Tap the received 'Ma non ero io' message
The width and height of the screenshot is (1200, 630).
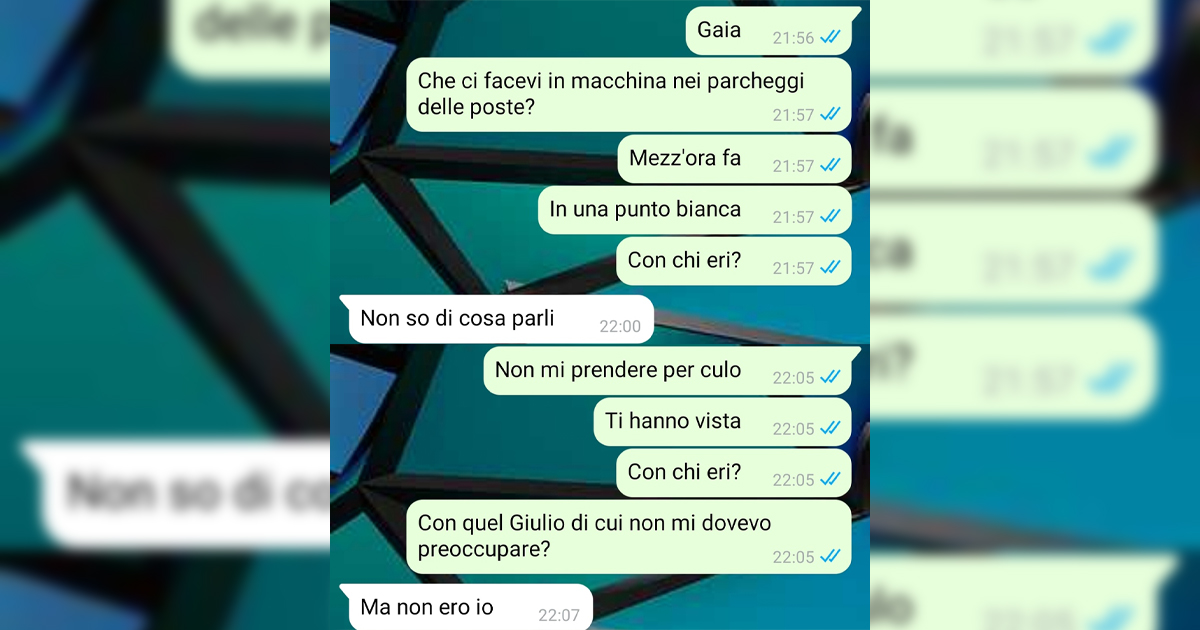coord(466,608)
